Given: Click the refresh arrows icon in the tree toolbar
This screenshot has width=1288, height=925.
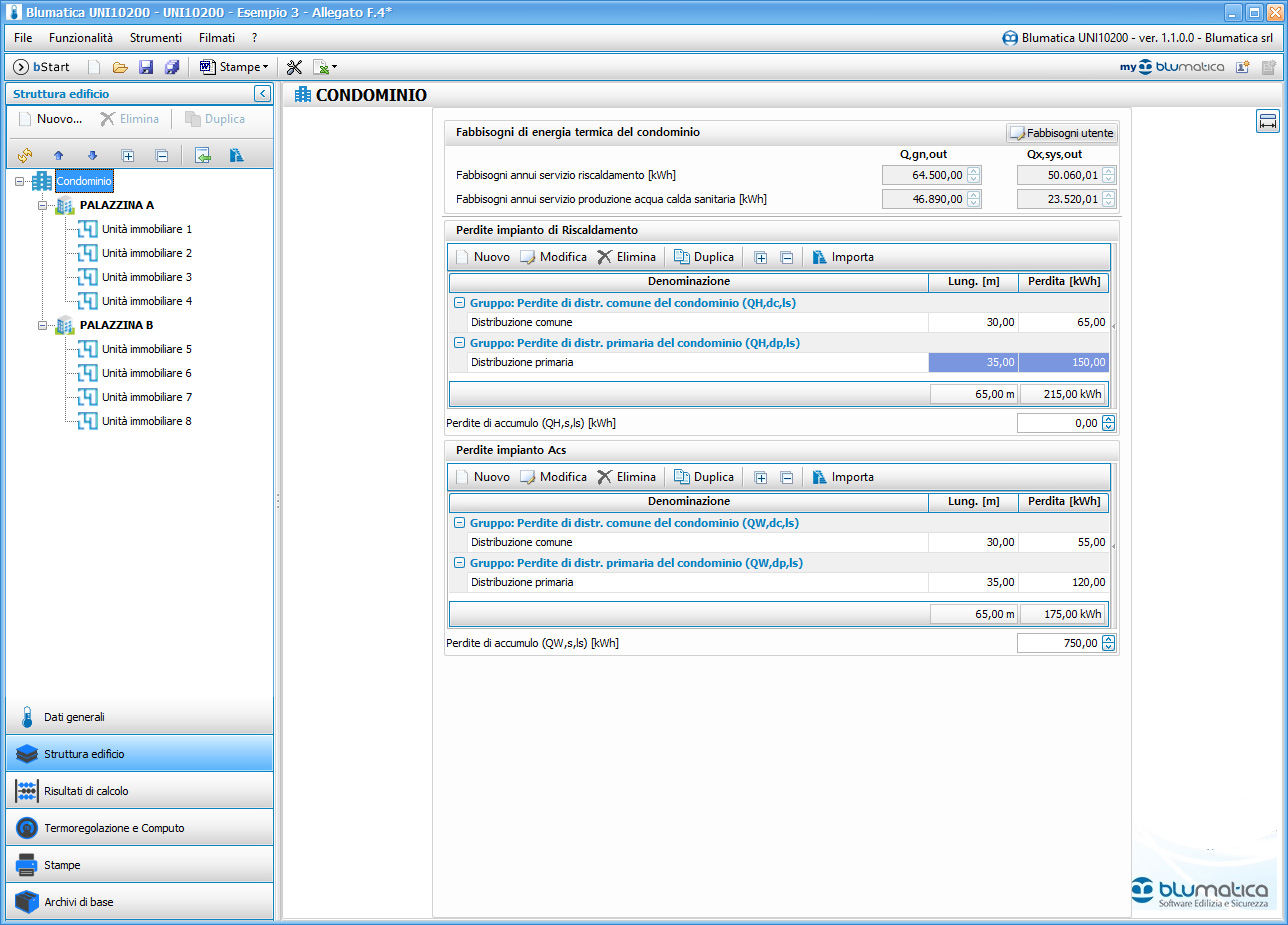Looking at the screenshot, I should coord(25,155).
